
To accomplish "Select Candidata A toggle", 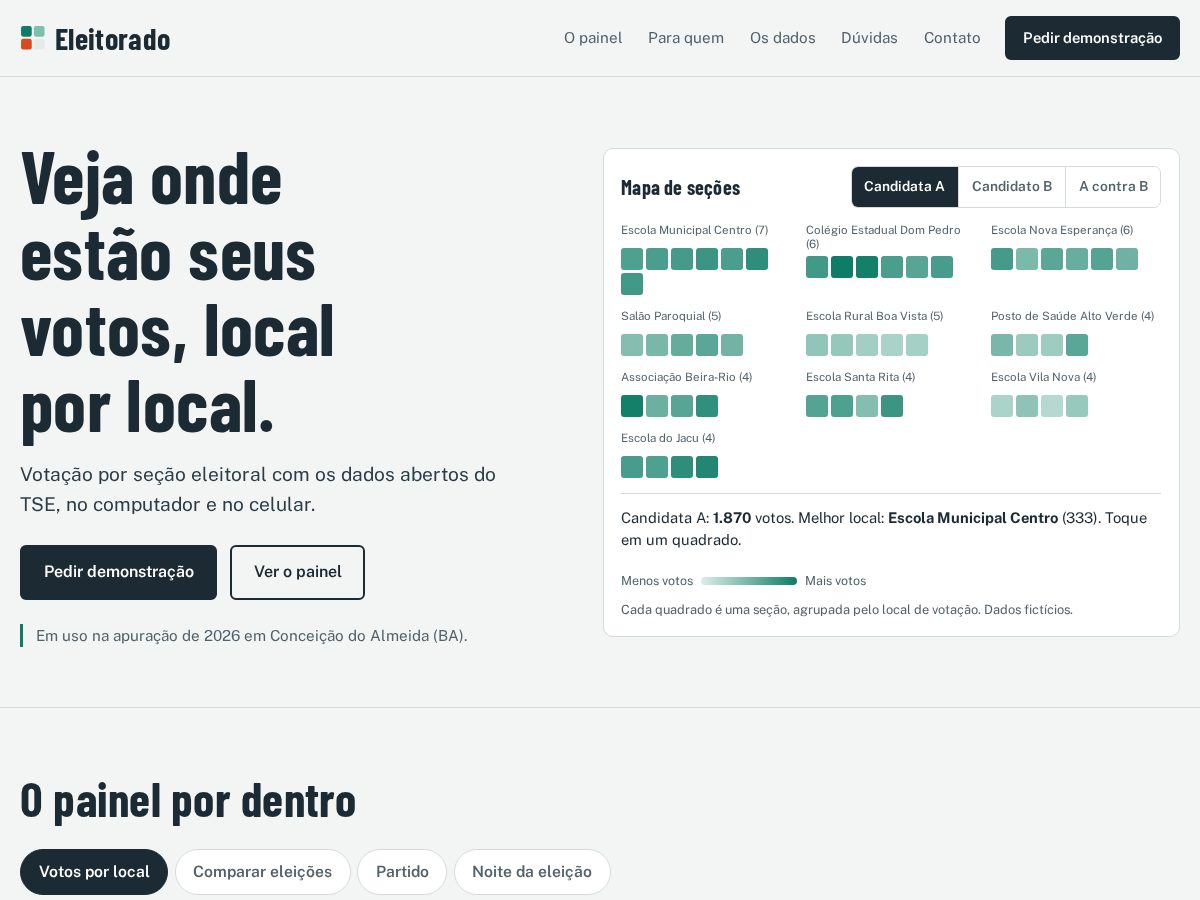I will tap(905, 187).
